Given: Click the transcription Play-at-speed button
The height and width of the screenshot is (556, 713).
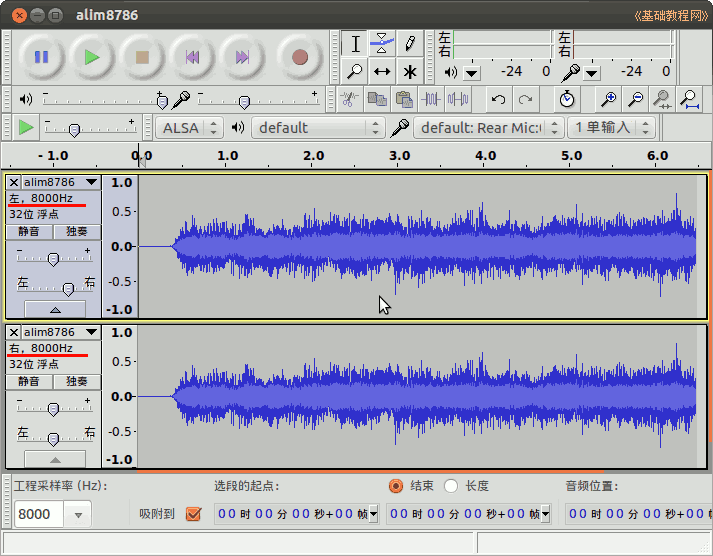Looking at the screenshot, I should pos(25,127).
